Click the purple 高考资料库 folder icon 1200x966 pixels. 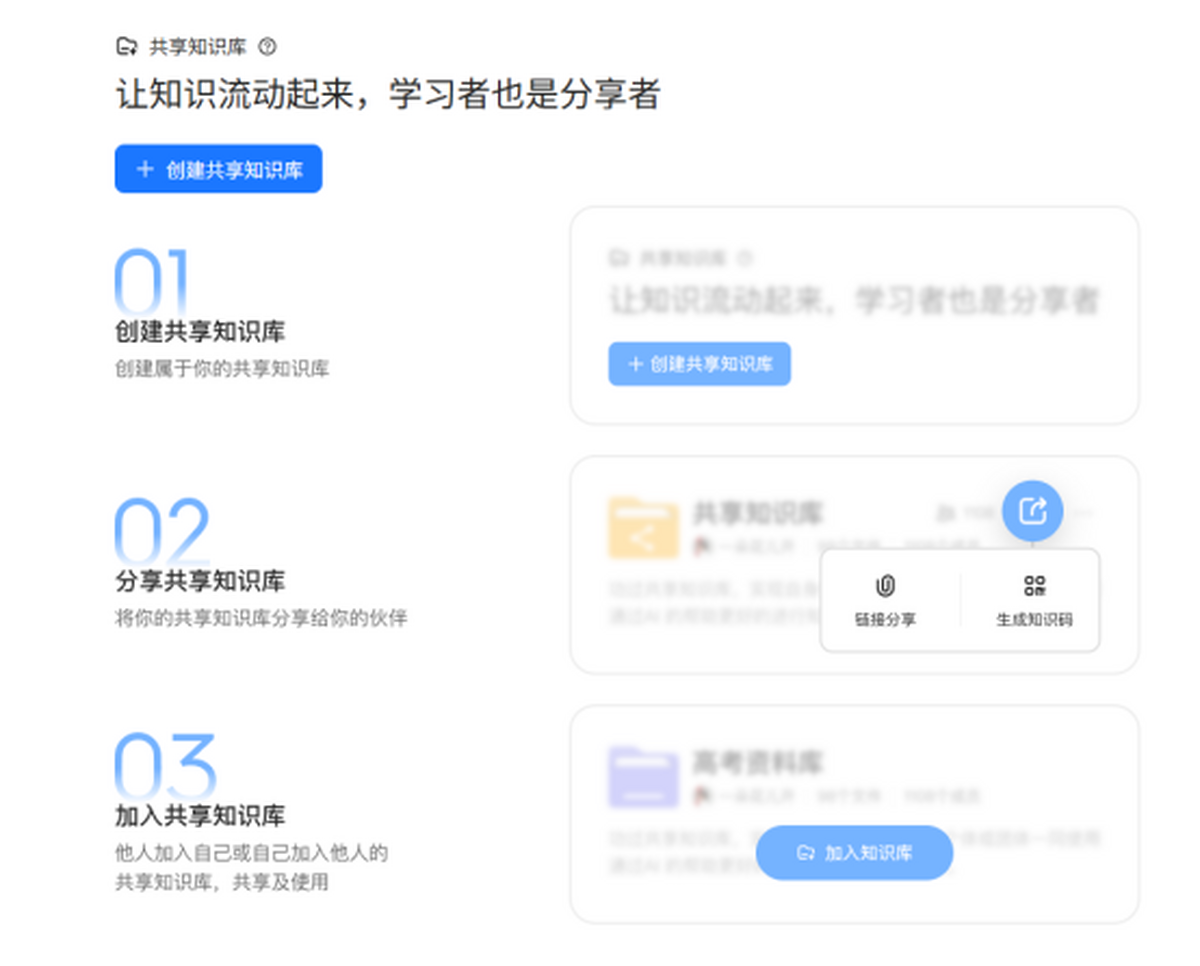[642, 776]
